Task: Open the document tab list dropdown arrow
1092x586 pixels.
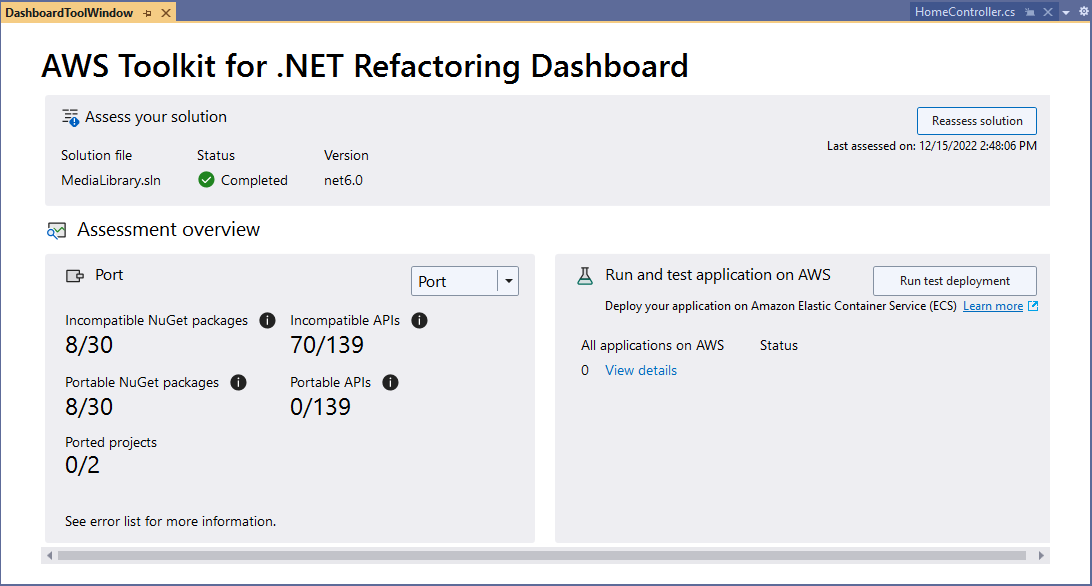Action: 1066,13
